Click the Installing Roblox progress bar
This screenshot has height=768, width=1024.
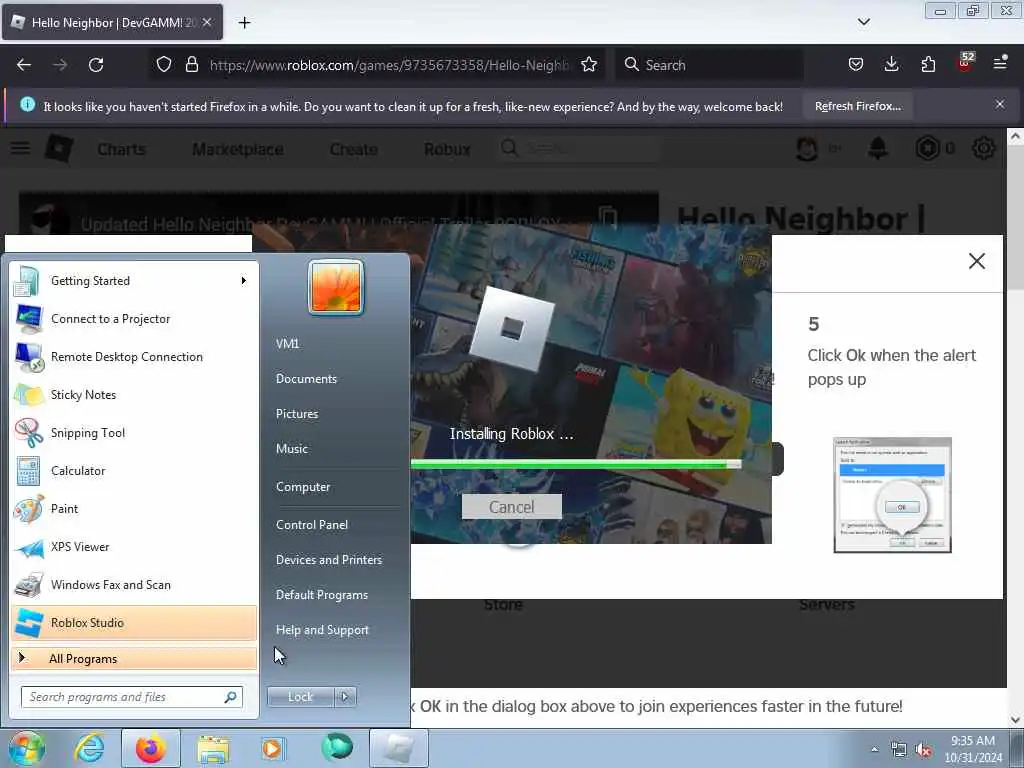(x=575, y=464)
